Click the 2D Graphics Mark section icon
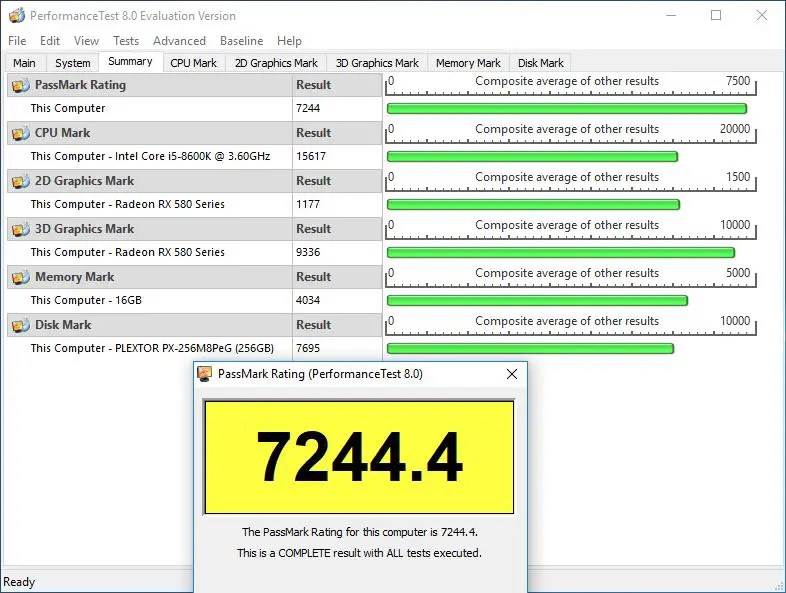The width and height of the screenshot is (786, 593). 21,181
